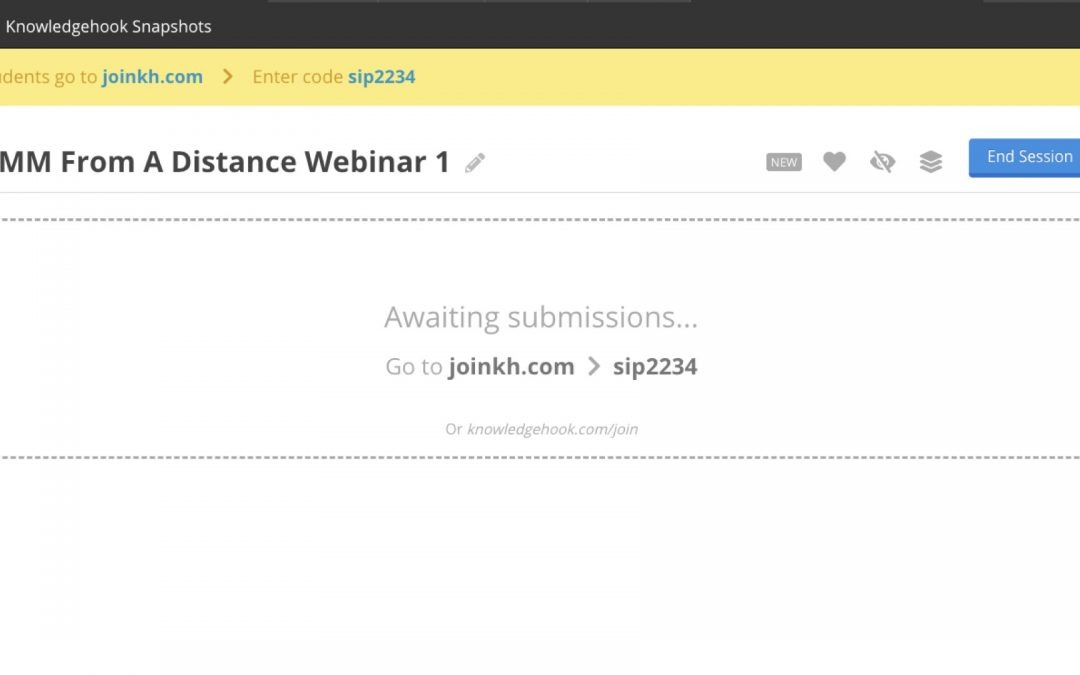Click the gray chevron beside center joinkh.com
1080x675 pixels.
(594, 367)
